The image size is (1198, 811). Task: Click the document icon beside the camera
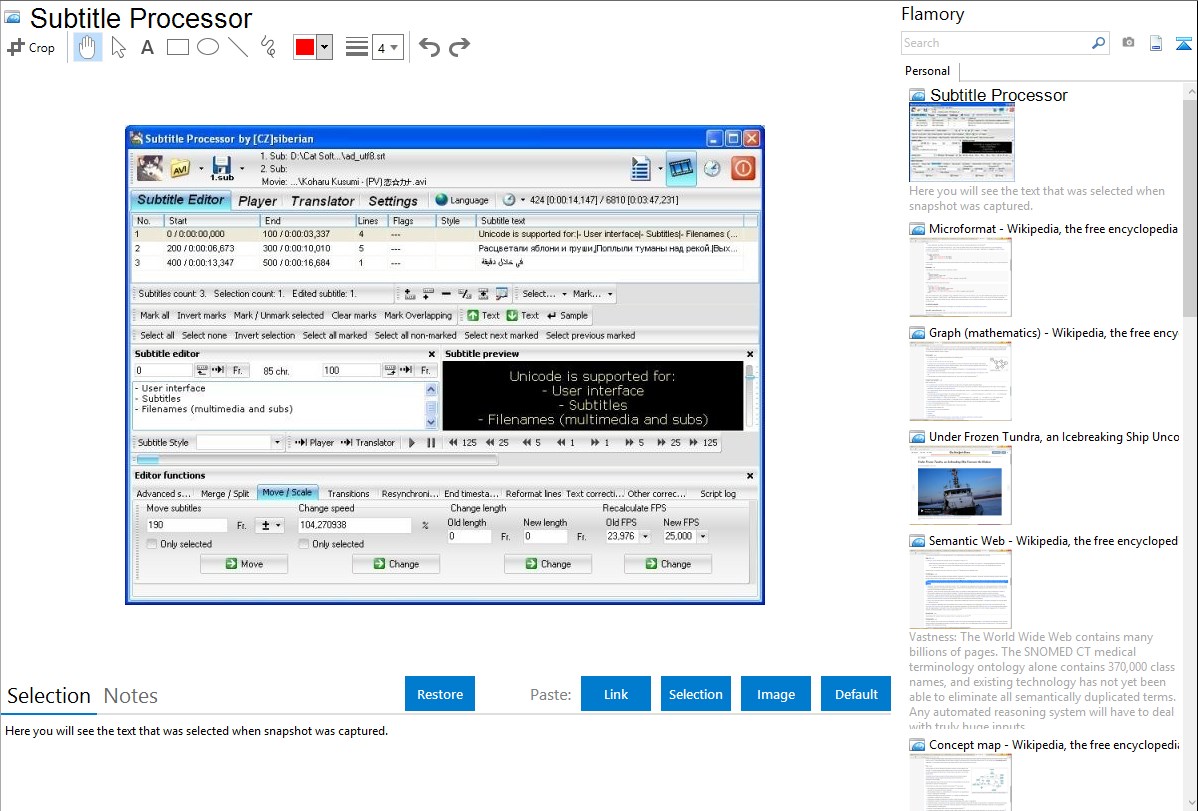coord(1156,43)
